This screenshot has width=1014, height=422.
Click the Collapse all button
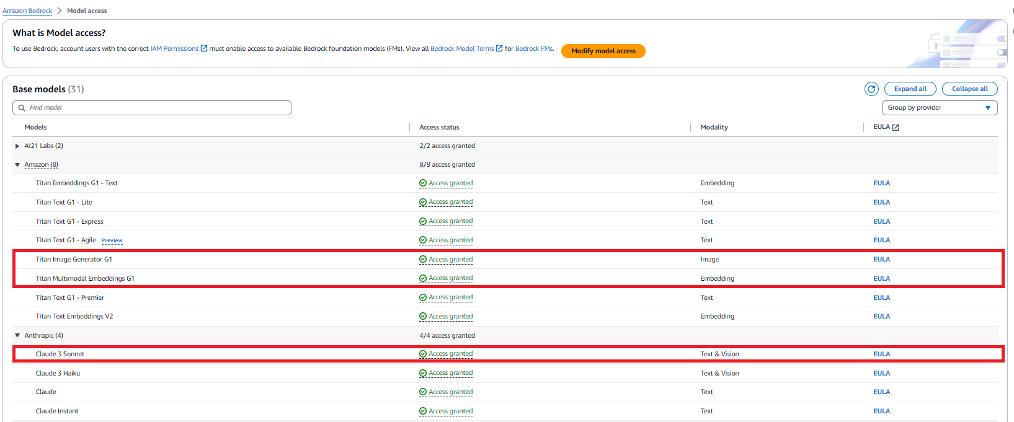(969, 89)
